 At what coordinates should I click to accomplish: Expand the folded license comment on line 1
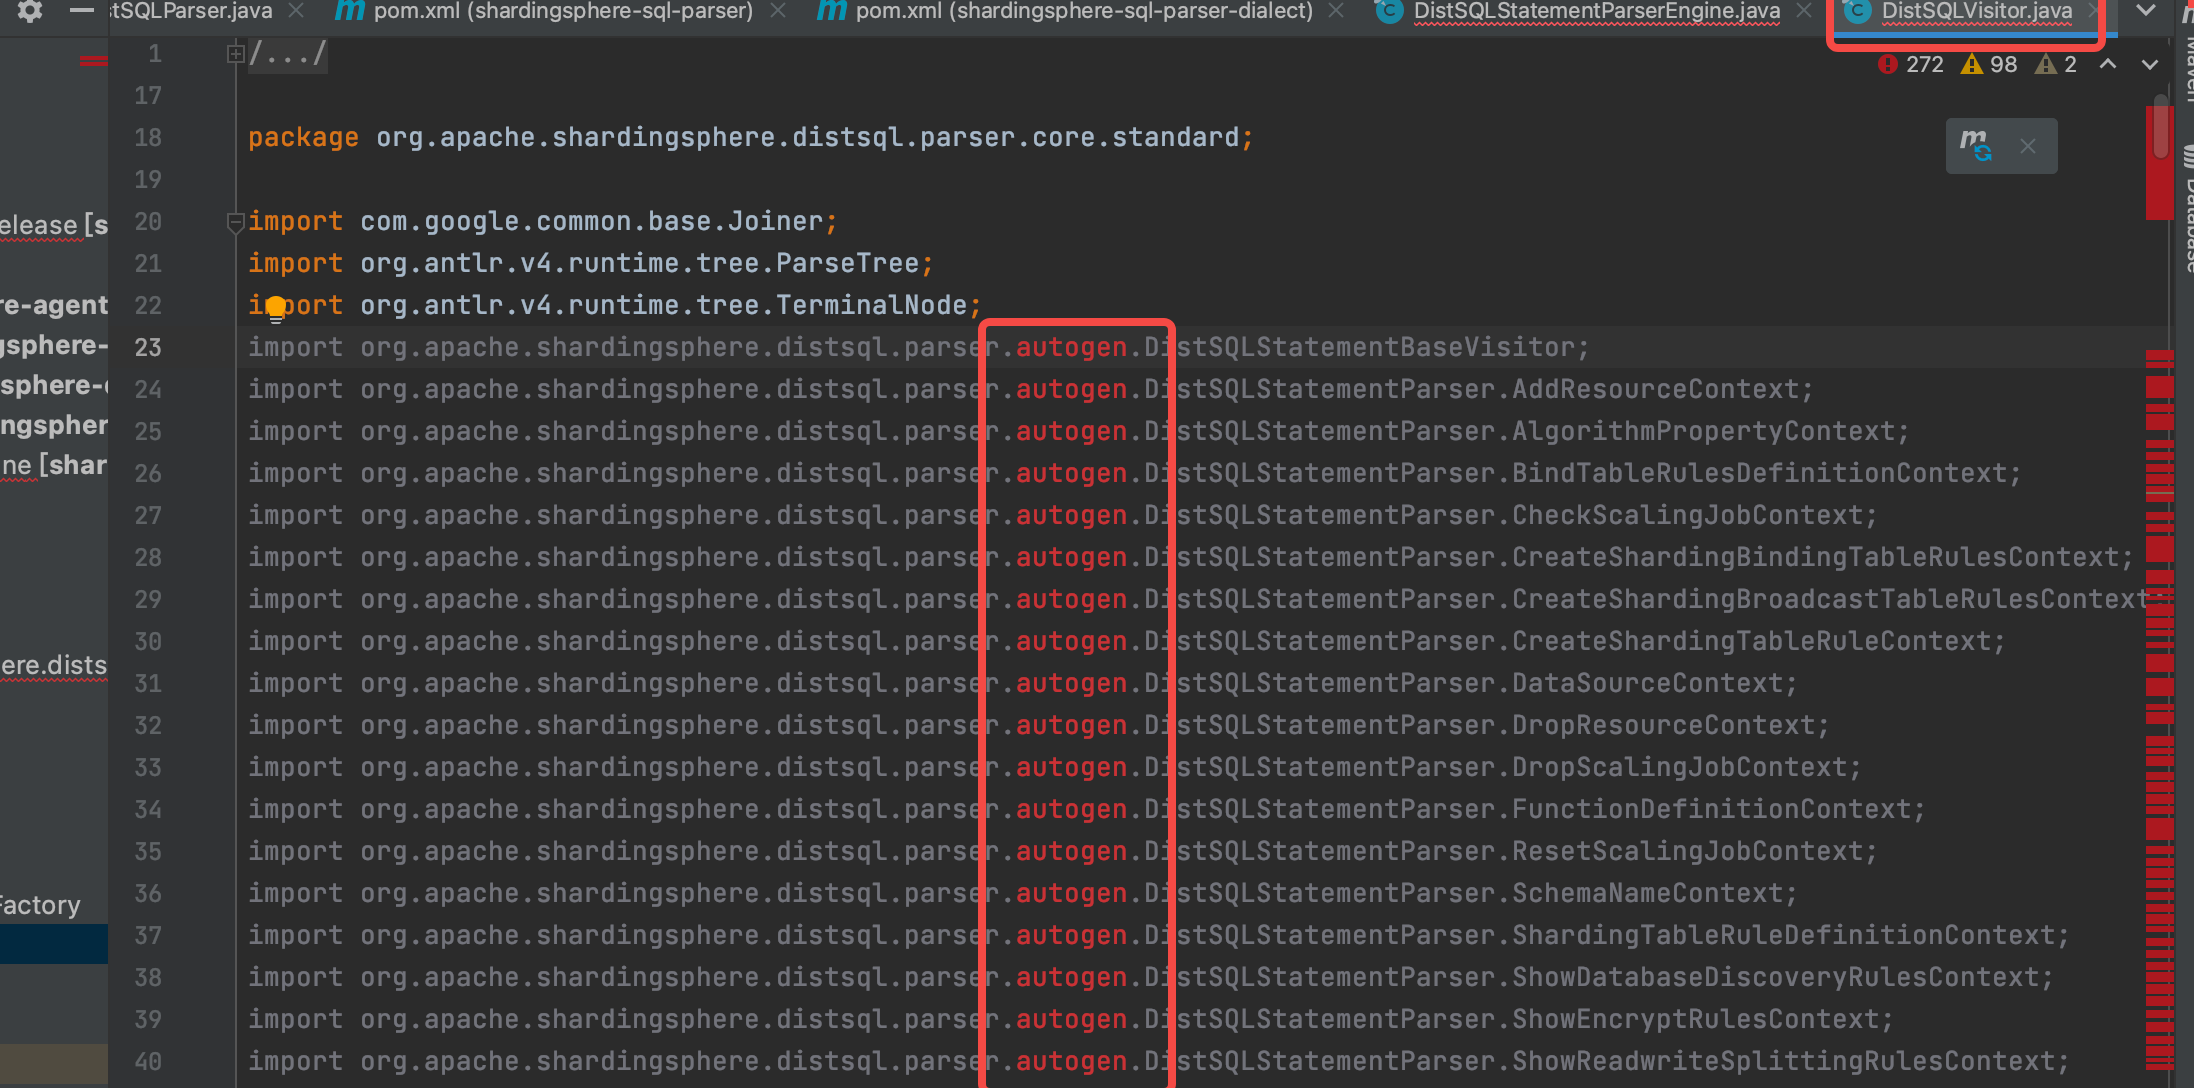(x=235, y=54)
